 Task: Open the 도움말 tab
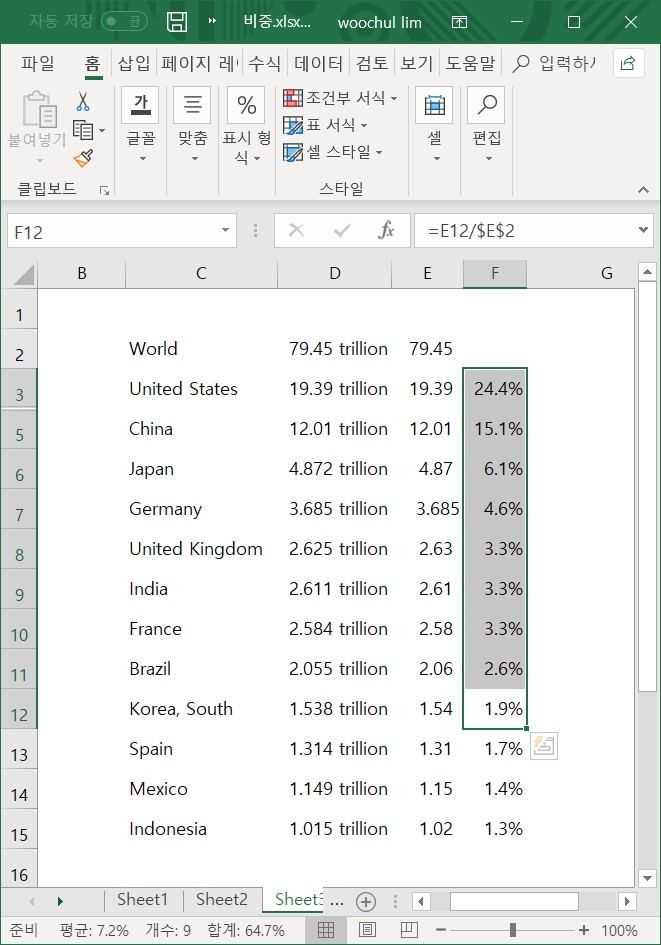[470, 63]
